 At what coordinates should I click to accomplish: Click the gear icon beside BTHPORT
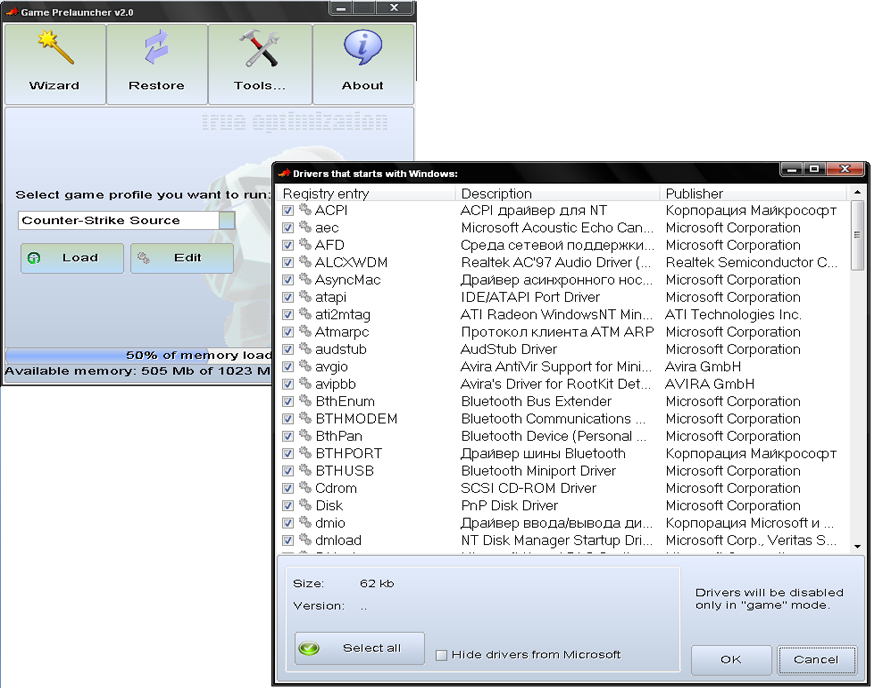[305, 453]
